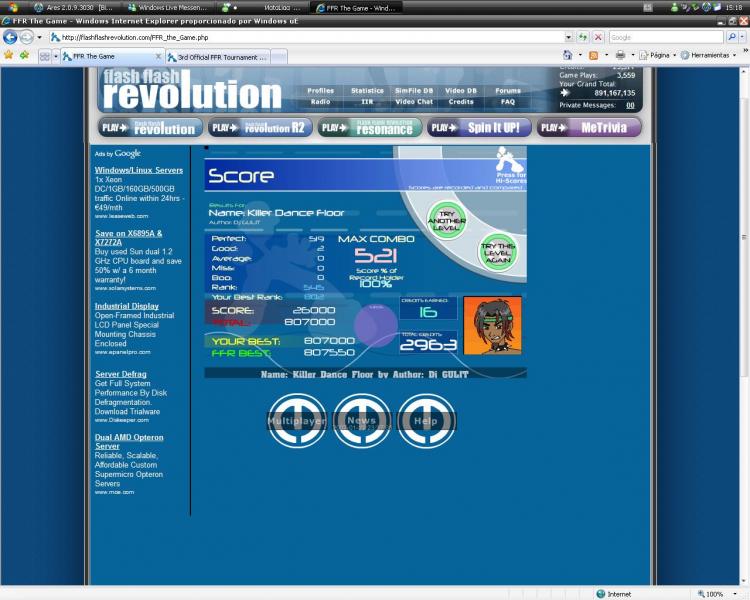The height and width of the screenshot is (600, 750).
Task: Click the Play Spin It UP! banner
Action: 479,128
